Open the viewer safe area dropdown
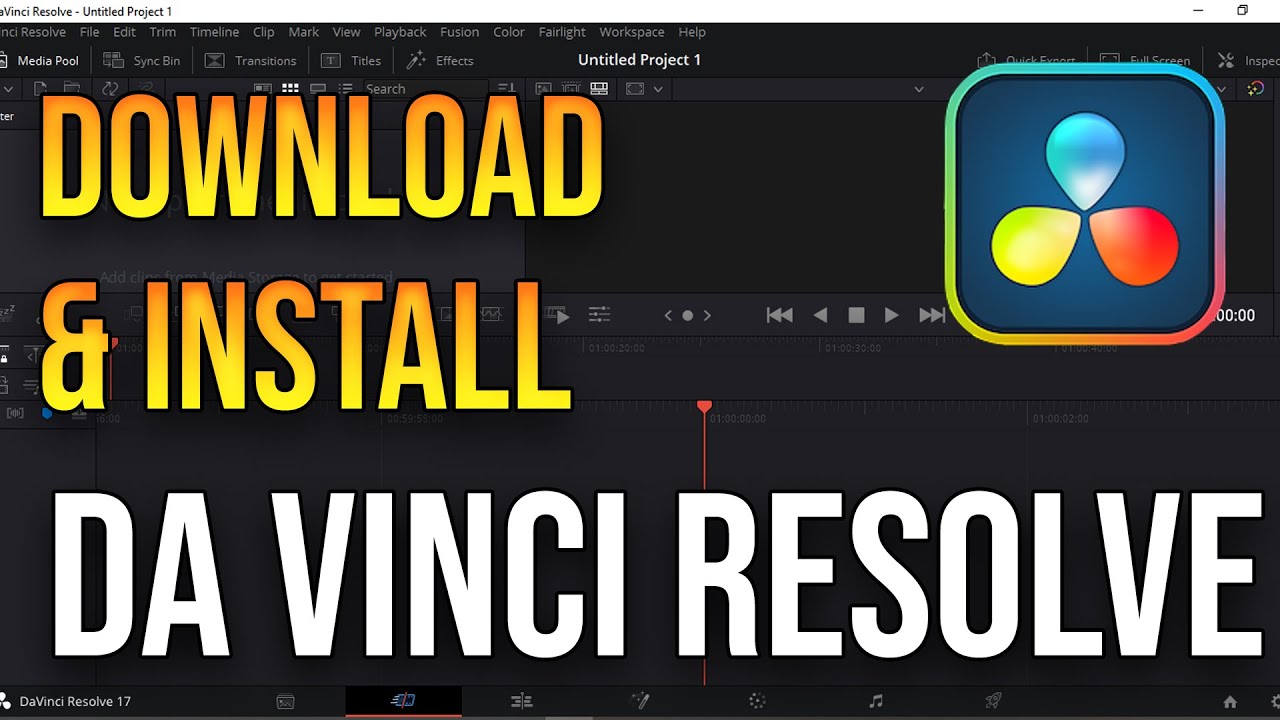 (x=658, y=89)
